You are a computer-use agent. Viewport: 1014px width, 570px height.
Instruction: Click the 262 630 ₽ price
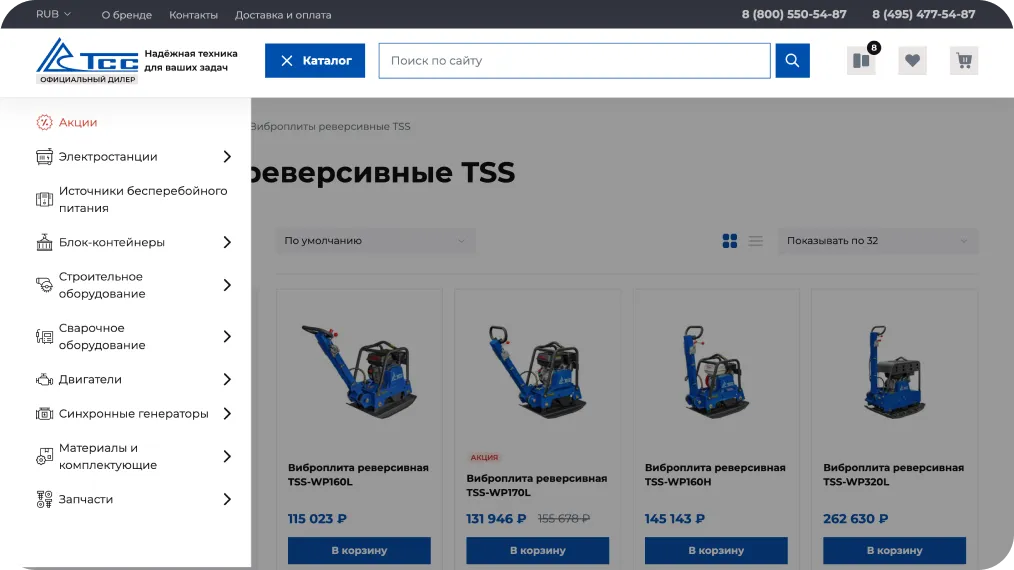pos(856,519)
